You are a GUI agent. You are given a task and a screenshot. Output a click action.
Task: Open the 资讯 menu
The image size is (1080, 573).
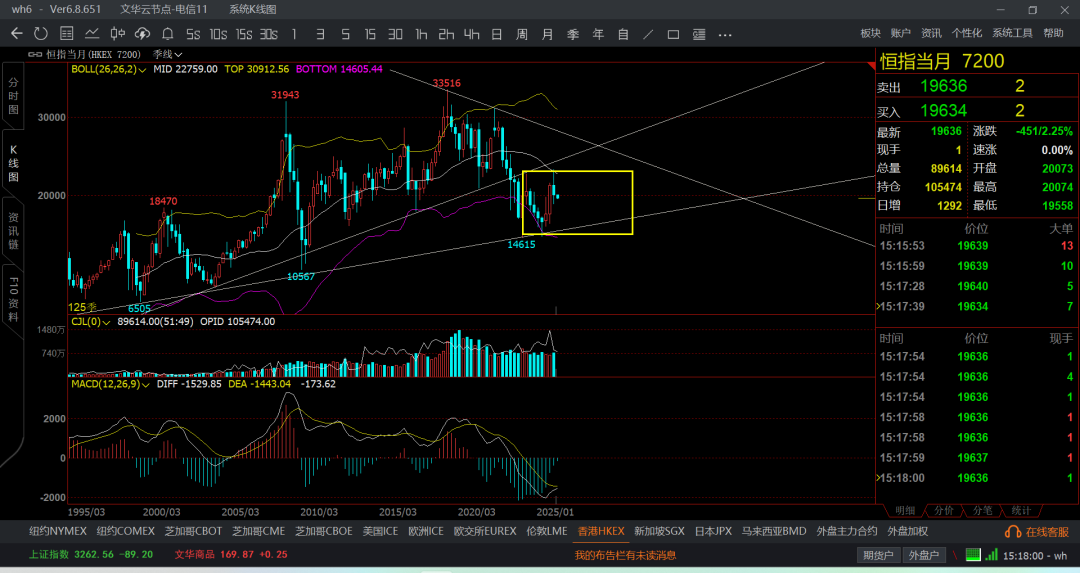click(931, 33)
